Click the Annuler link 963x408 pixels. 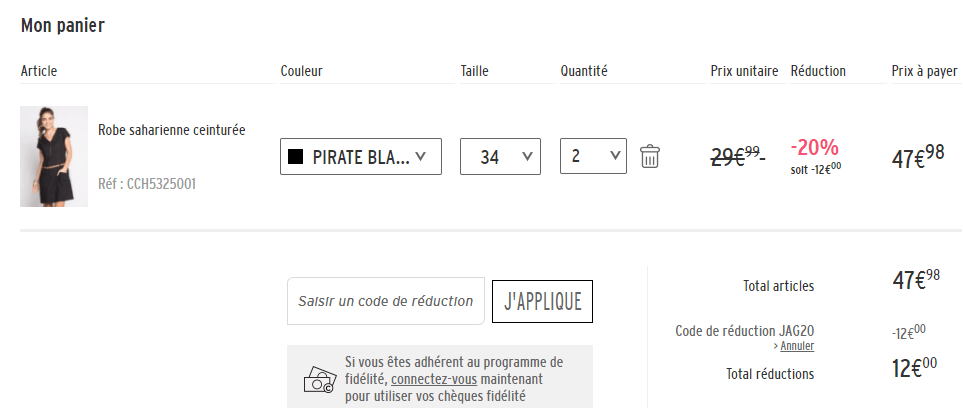pos(797,346)
